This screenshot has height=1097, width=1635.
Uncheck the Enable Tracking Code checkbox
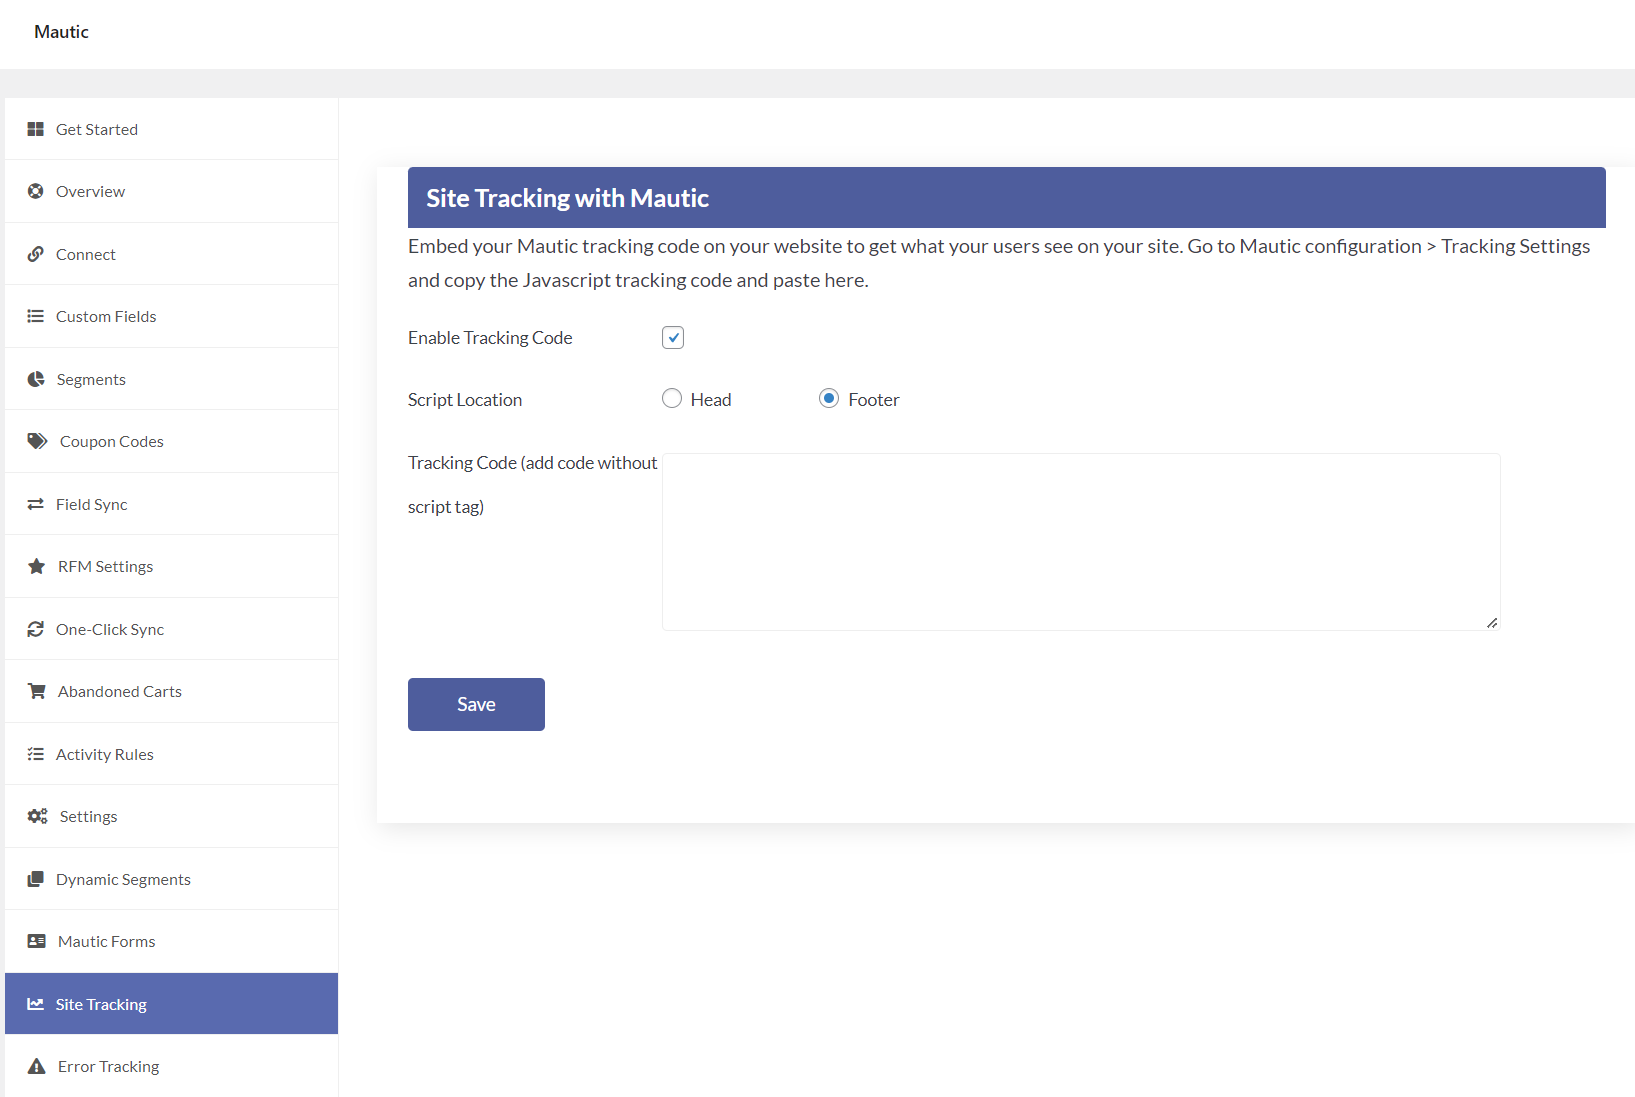pyautogui.click(x=673, y=338)
